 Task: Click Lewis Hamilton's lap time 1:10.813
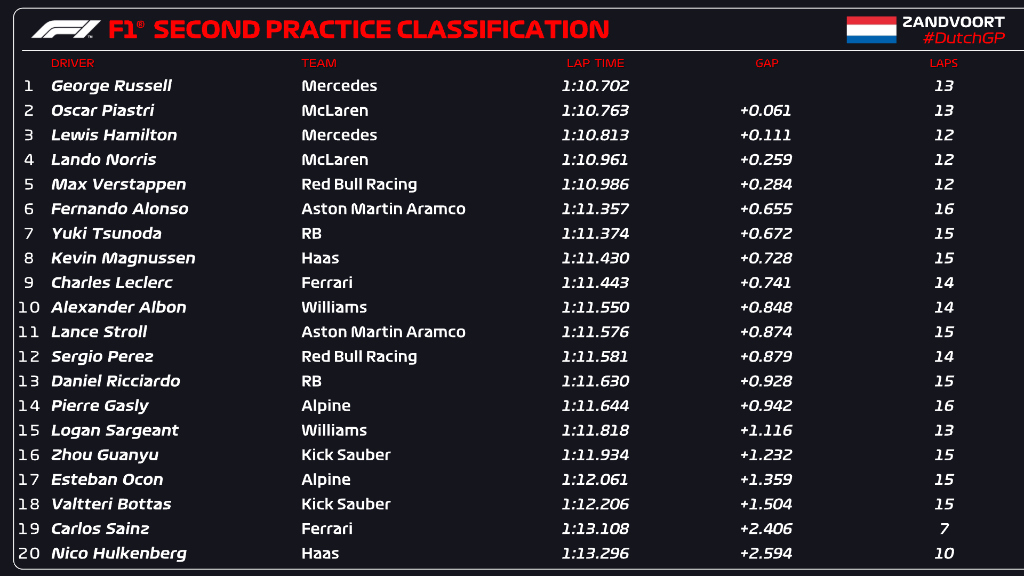(x=595, y=135)
